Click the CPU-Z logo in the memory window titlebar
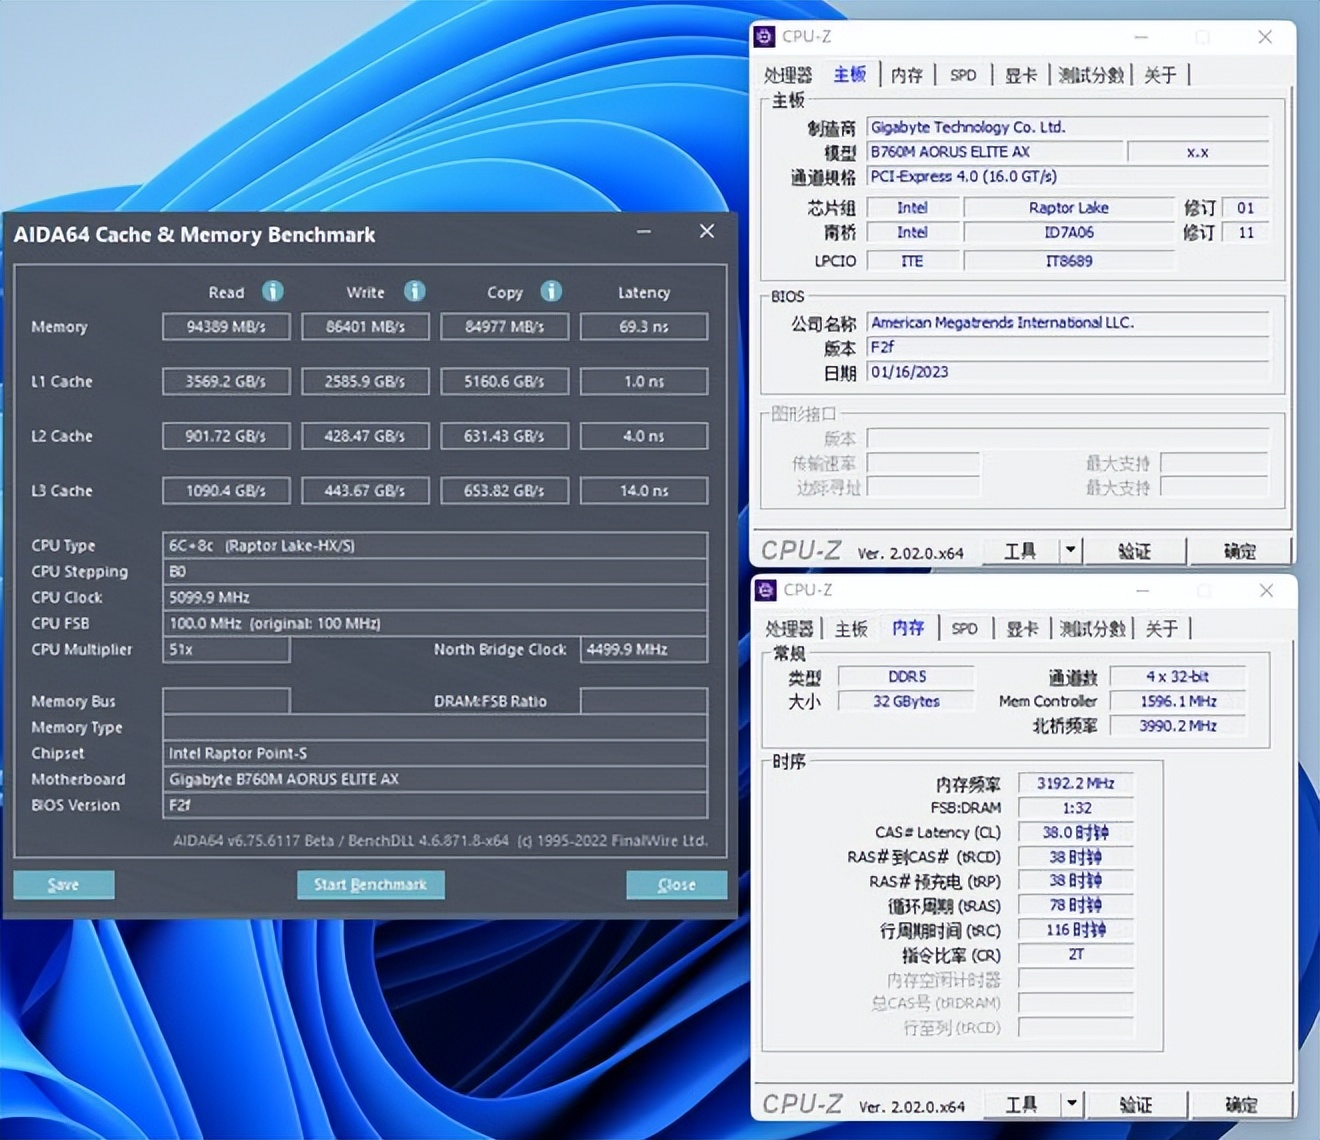This screenshot has height=1140, width=1320. point(766,590)
